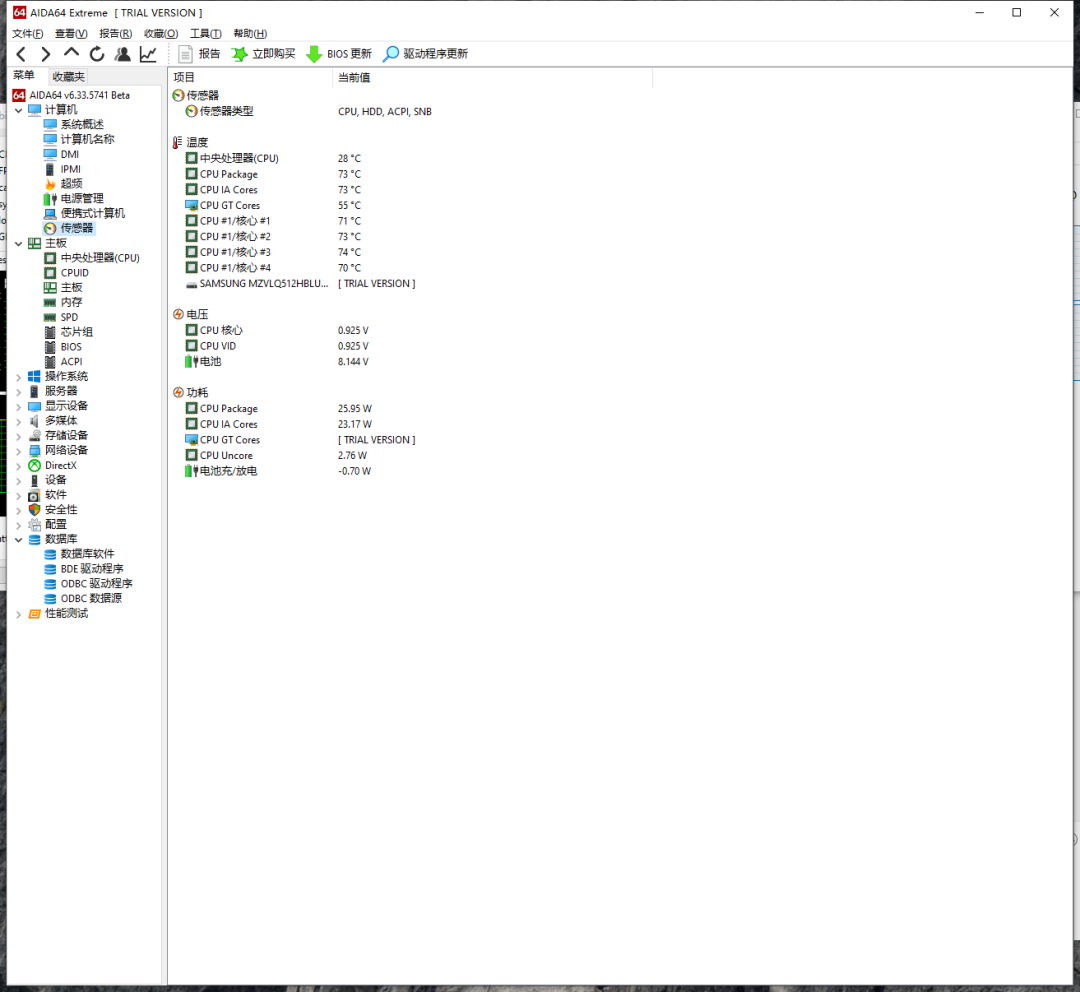Select ODBC 数据源 tree item
This screenshot has height=992, width=1080.
click(x=91, y=599)
